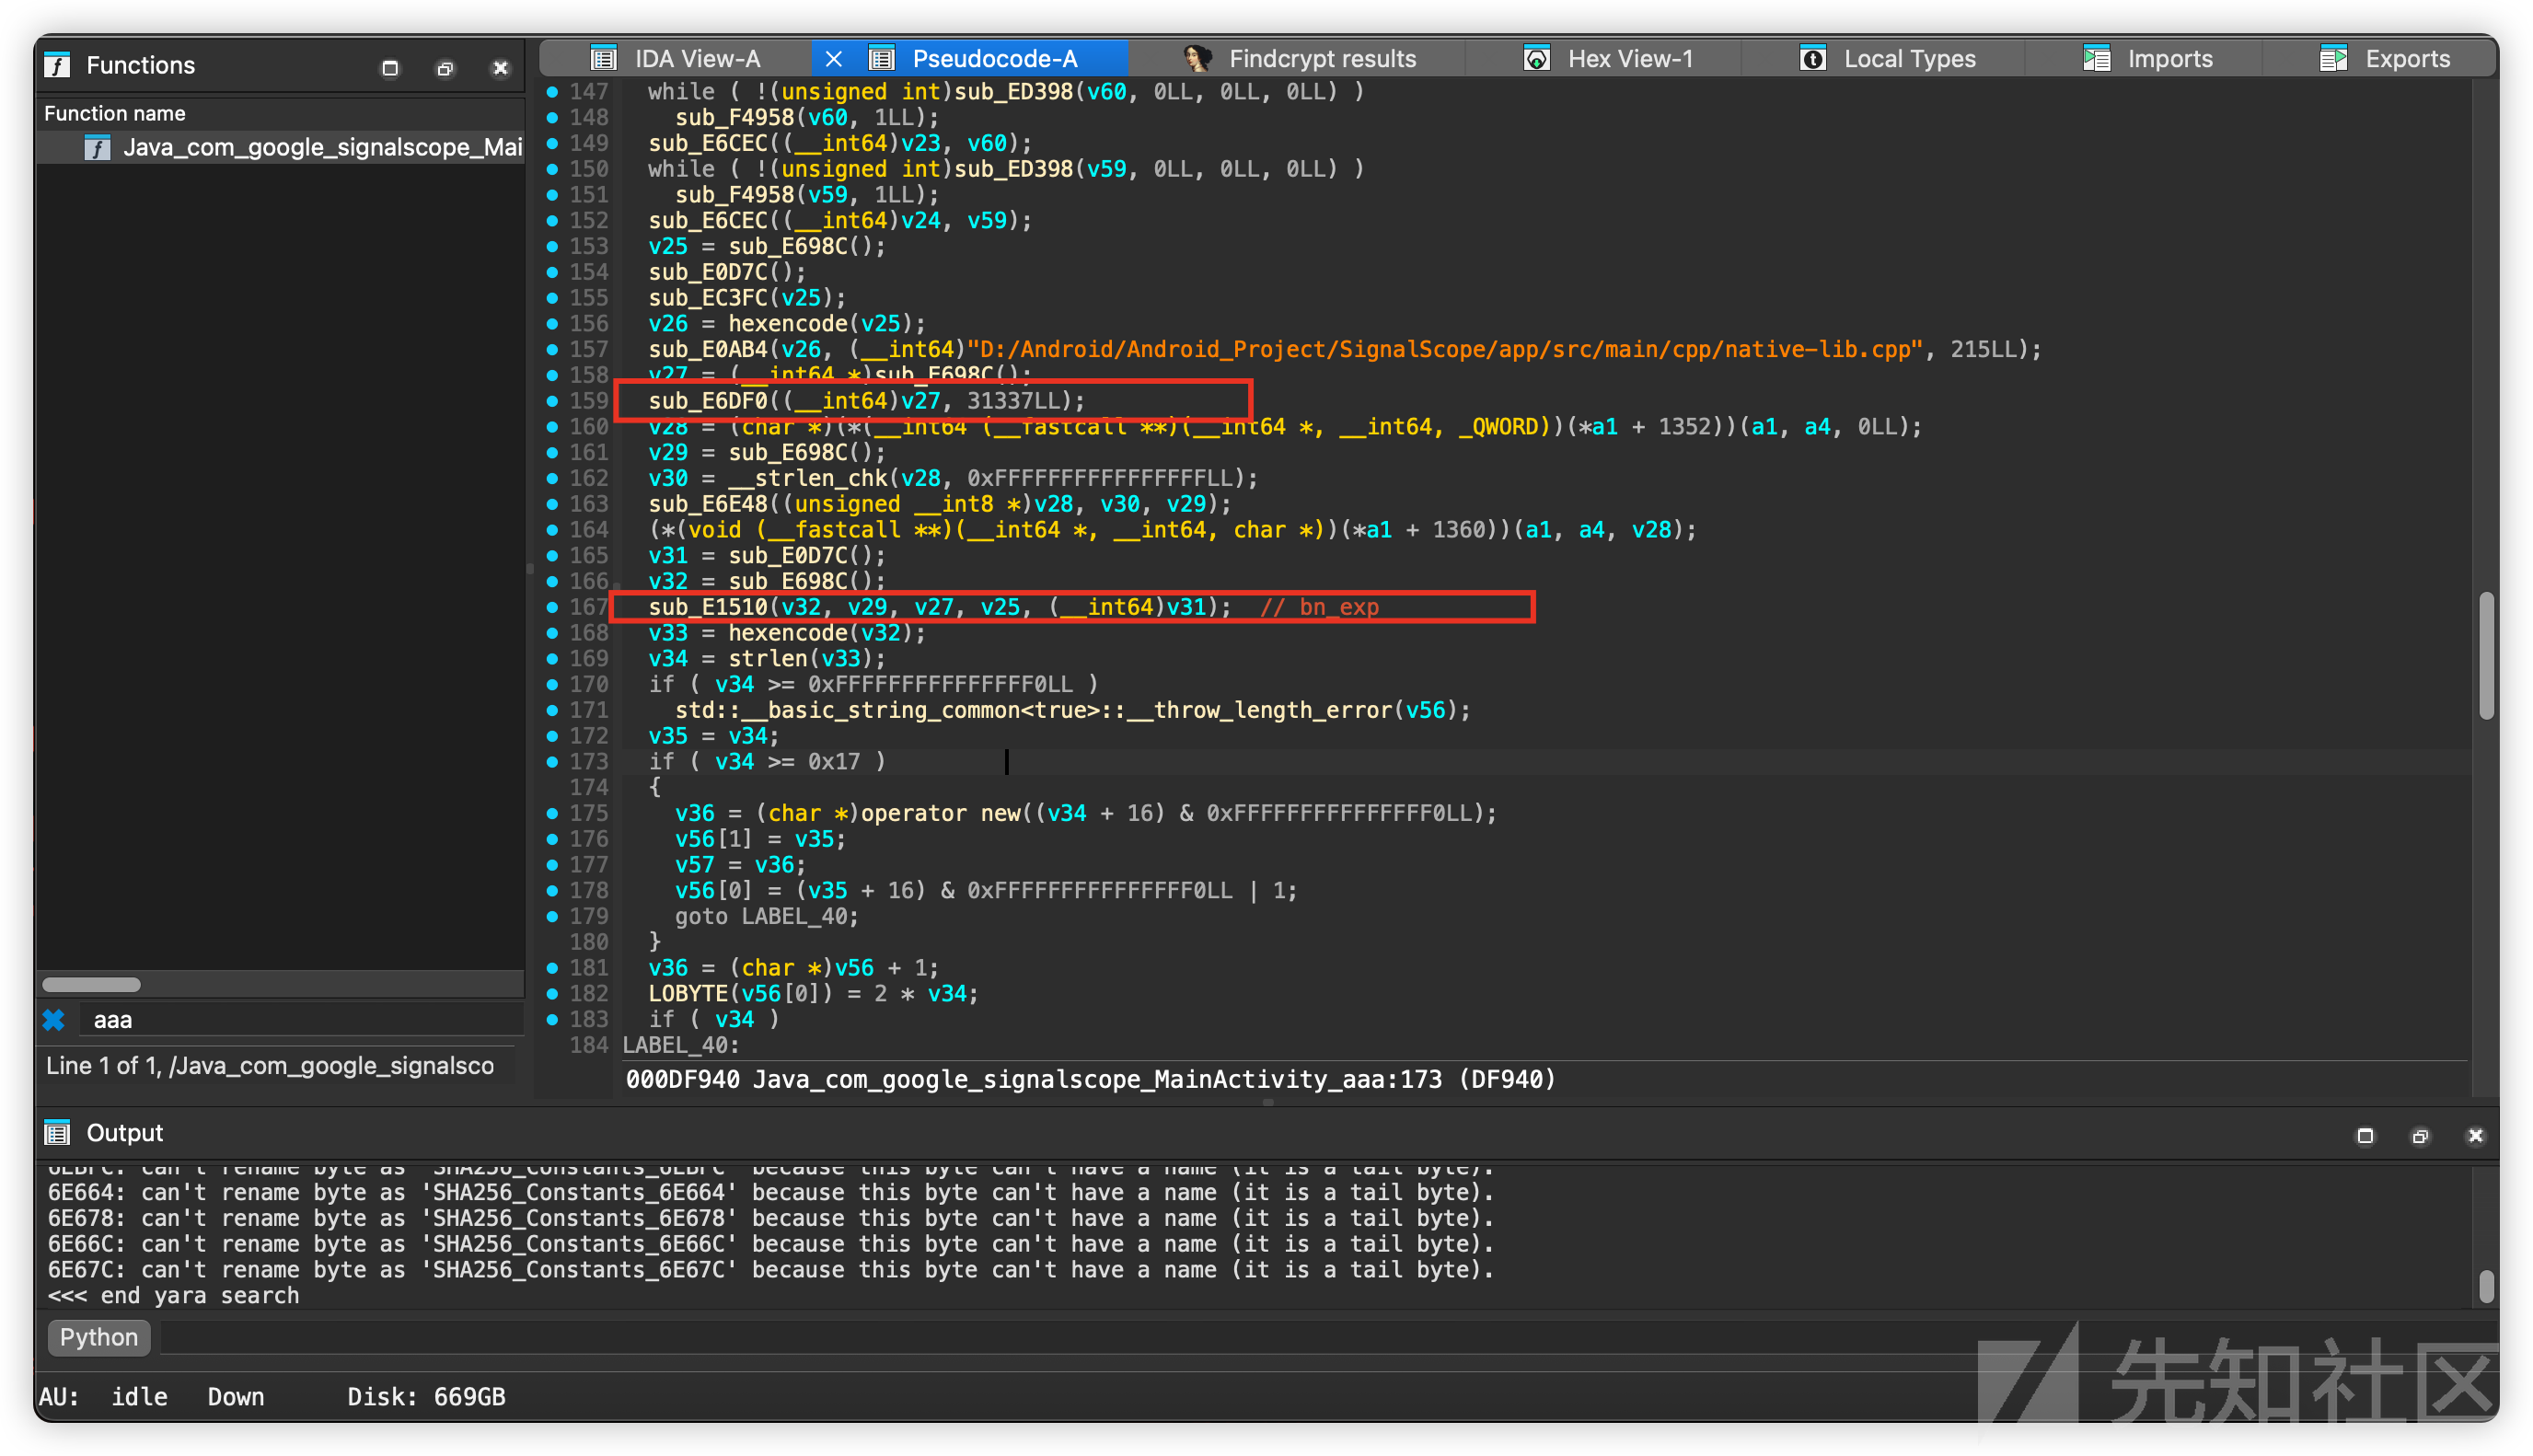Click the Local Types tab icon
The image size is (2533, 1456).
tap(1813, 59)
